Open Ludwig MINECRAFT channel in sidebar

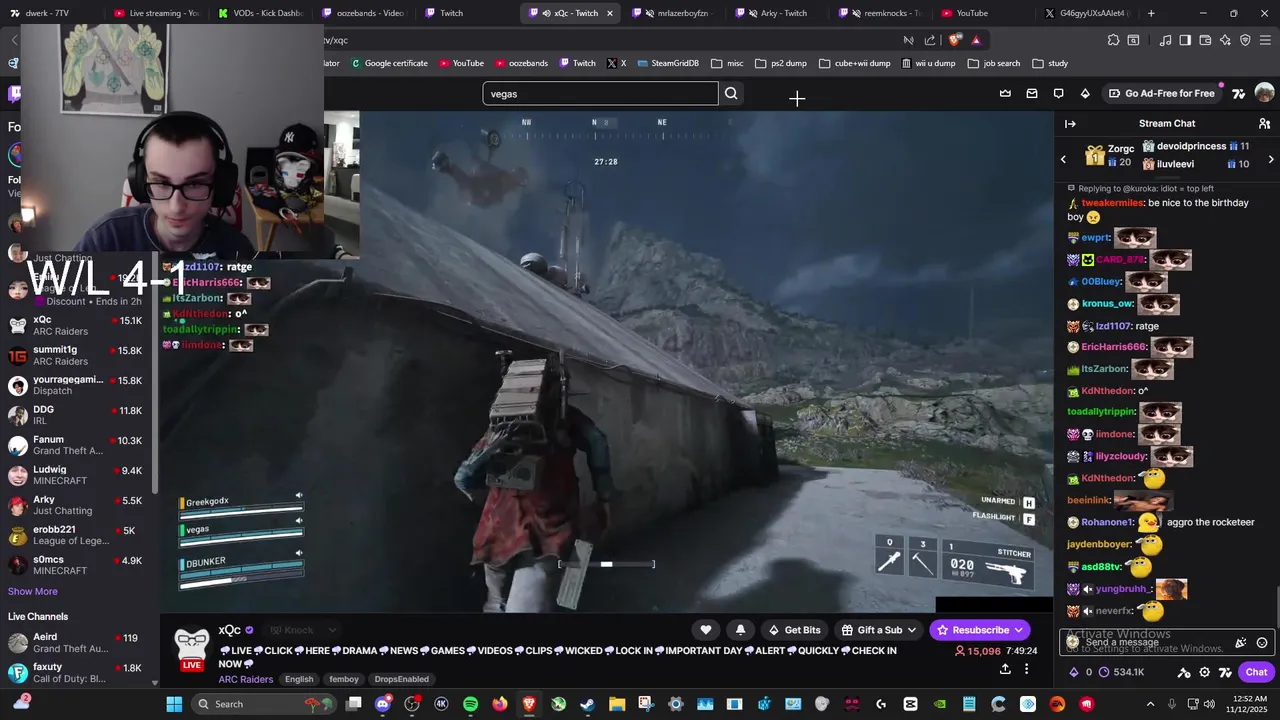click(x=76, y=475)
